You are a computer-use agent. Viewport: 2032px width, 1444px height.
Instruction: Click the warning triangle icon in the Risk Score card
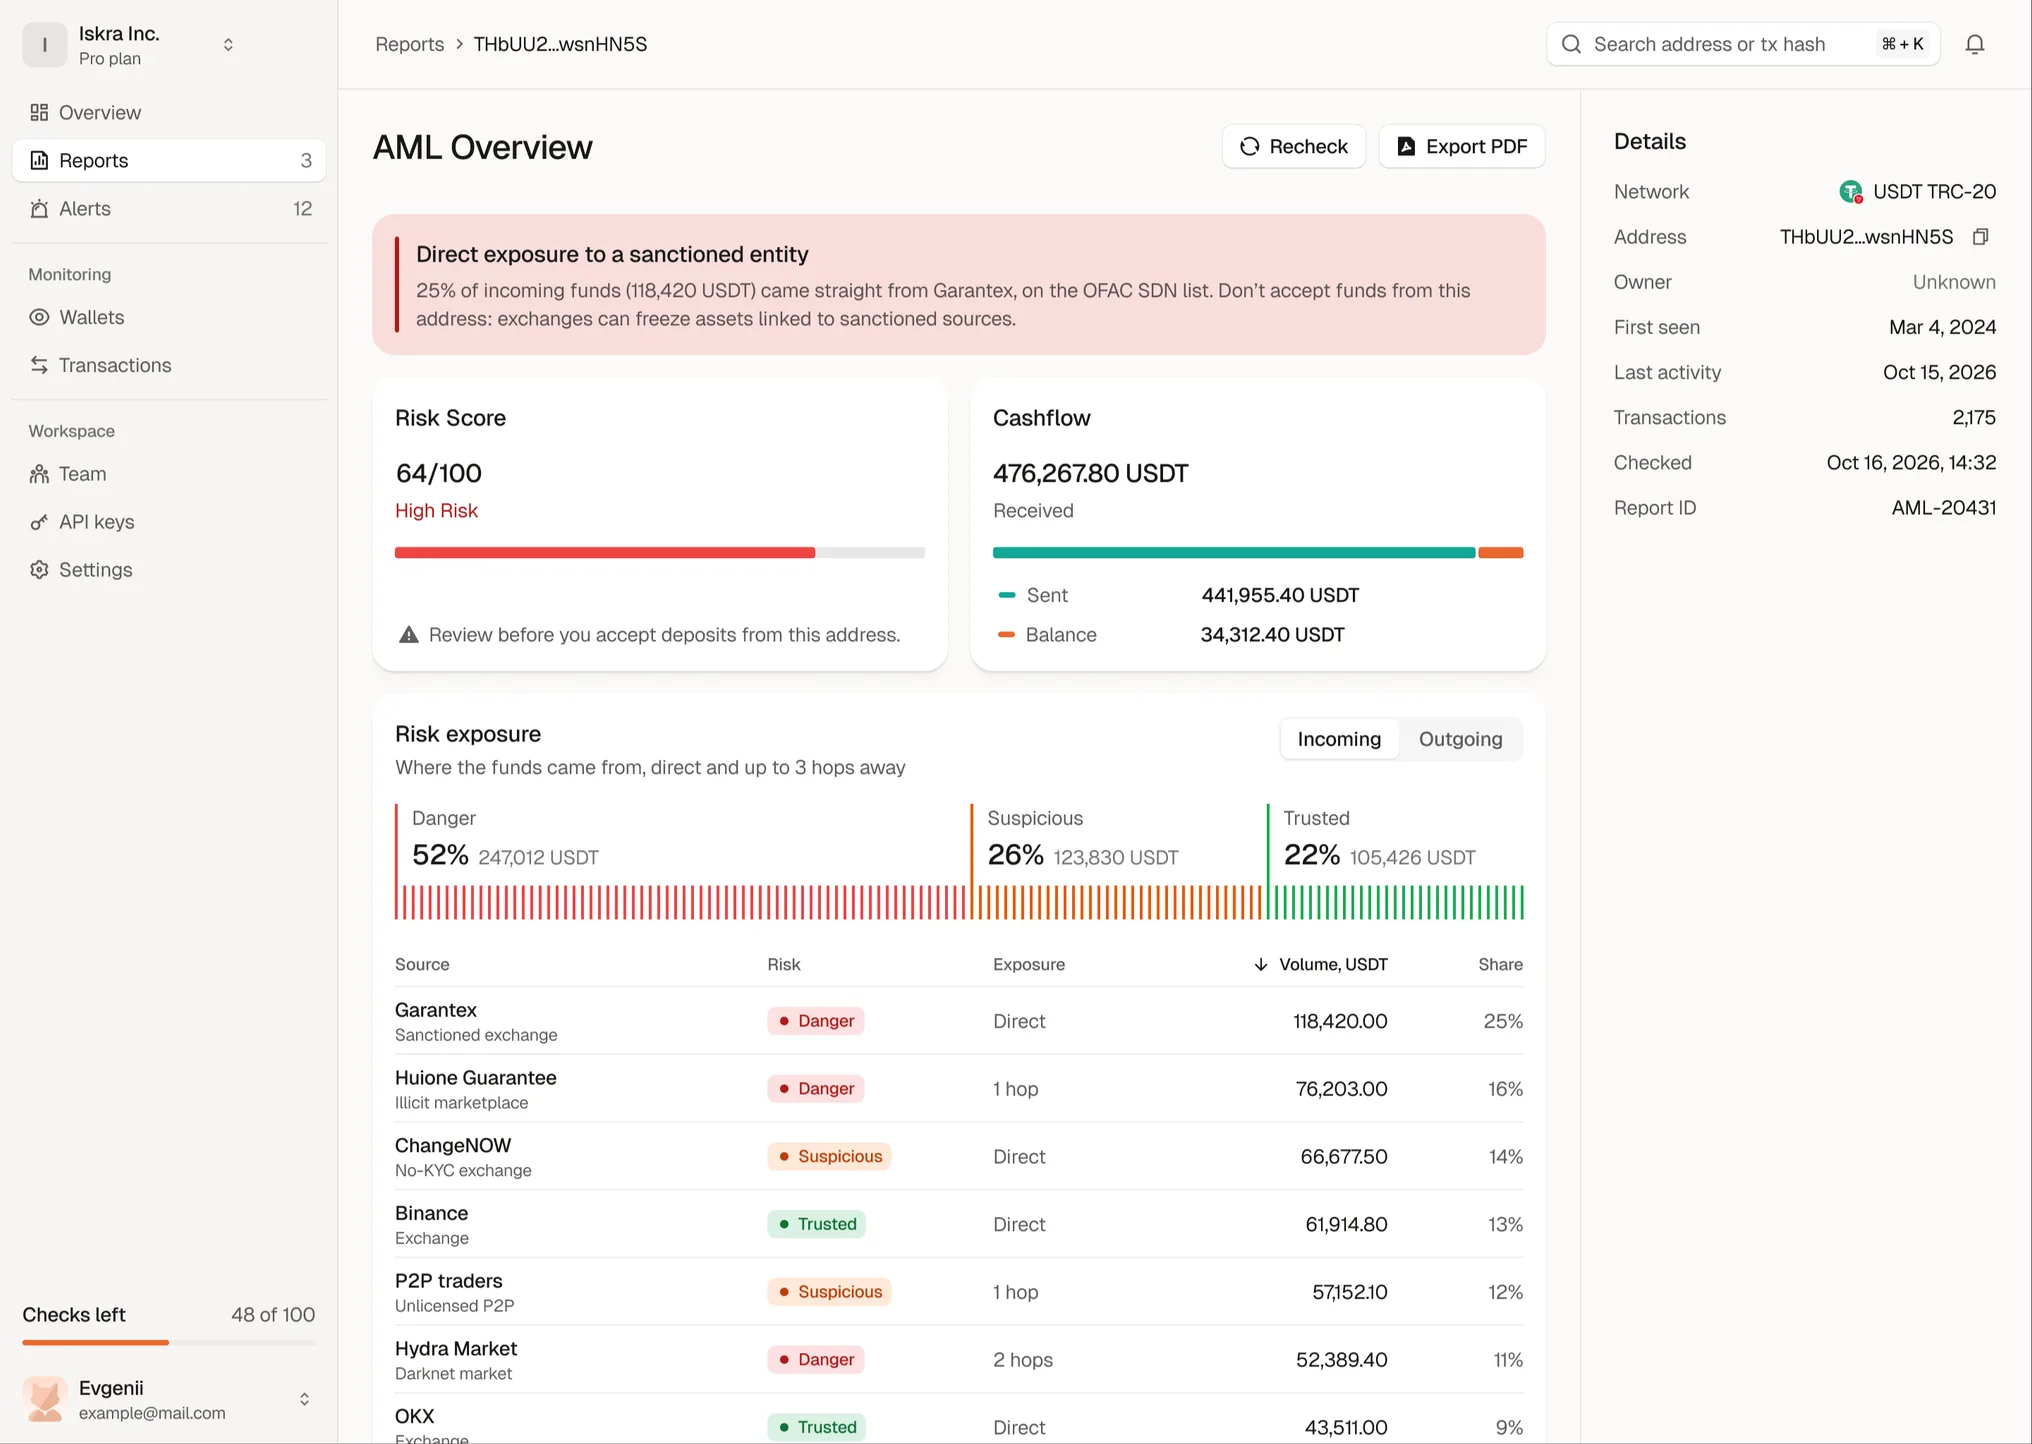[x=408, y=635]
